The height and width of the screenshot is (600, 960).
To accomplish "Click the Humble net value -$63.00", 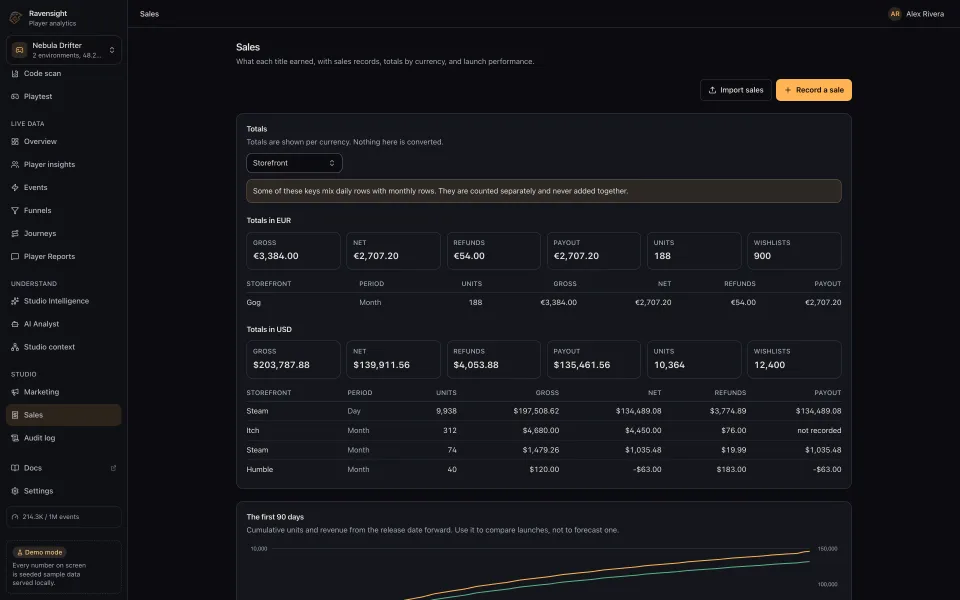I will coord(647,470).
